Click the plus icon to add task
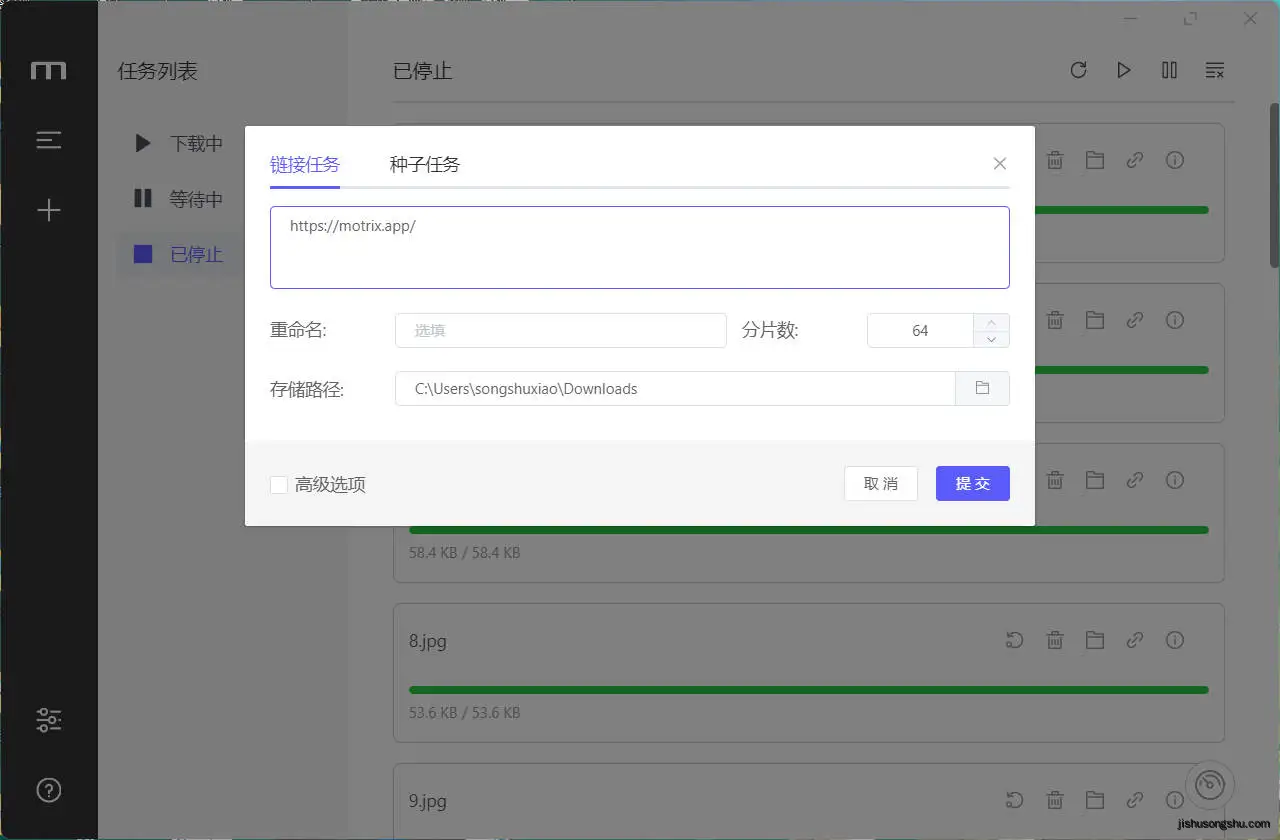 point(48,210)
